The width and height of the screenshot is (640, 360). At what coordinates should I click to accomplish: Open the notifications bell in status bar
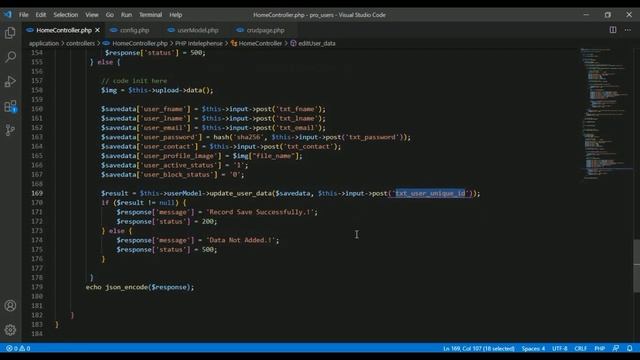coord(629,348)
